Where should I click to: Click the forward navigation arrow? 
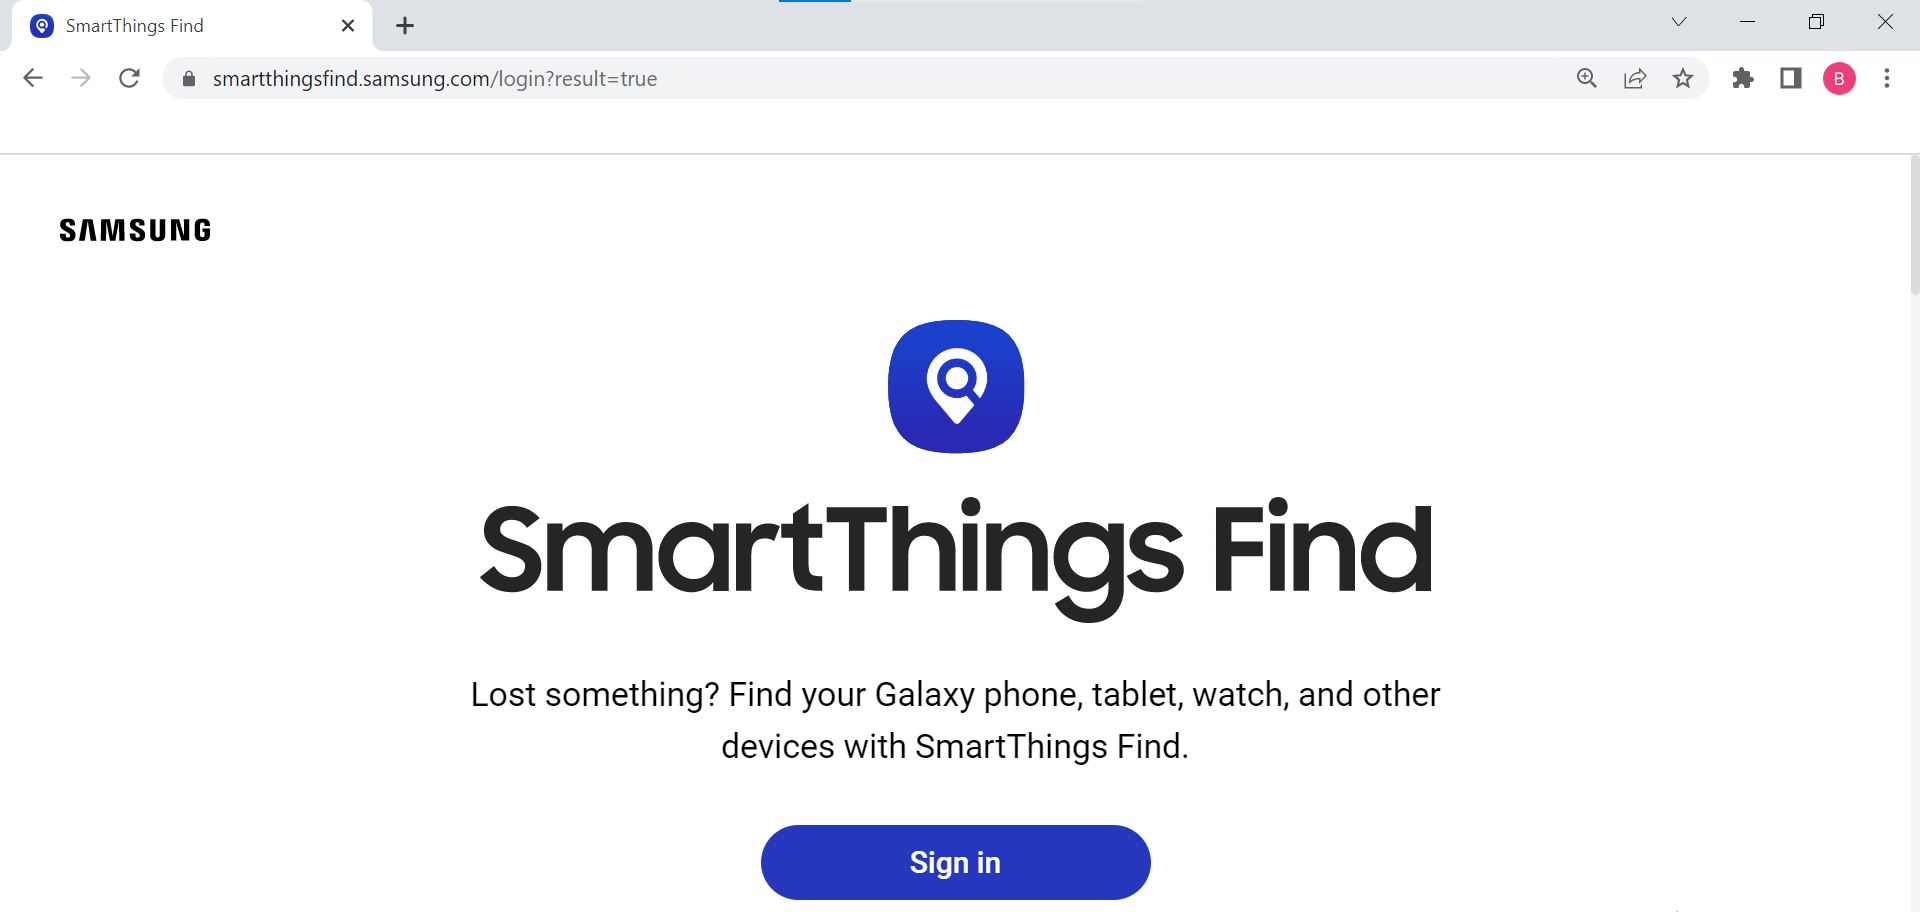click(x=81, y=78)
